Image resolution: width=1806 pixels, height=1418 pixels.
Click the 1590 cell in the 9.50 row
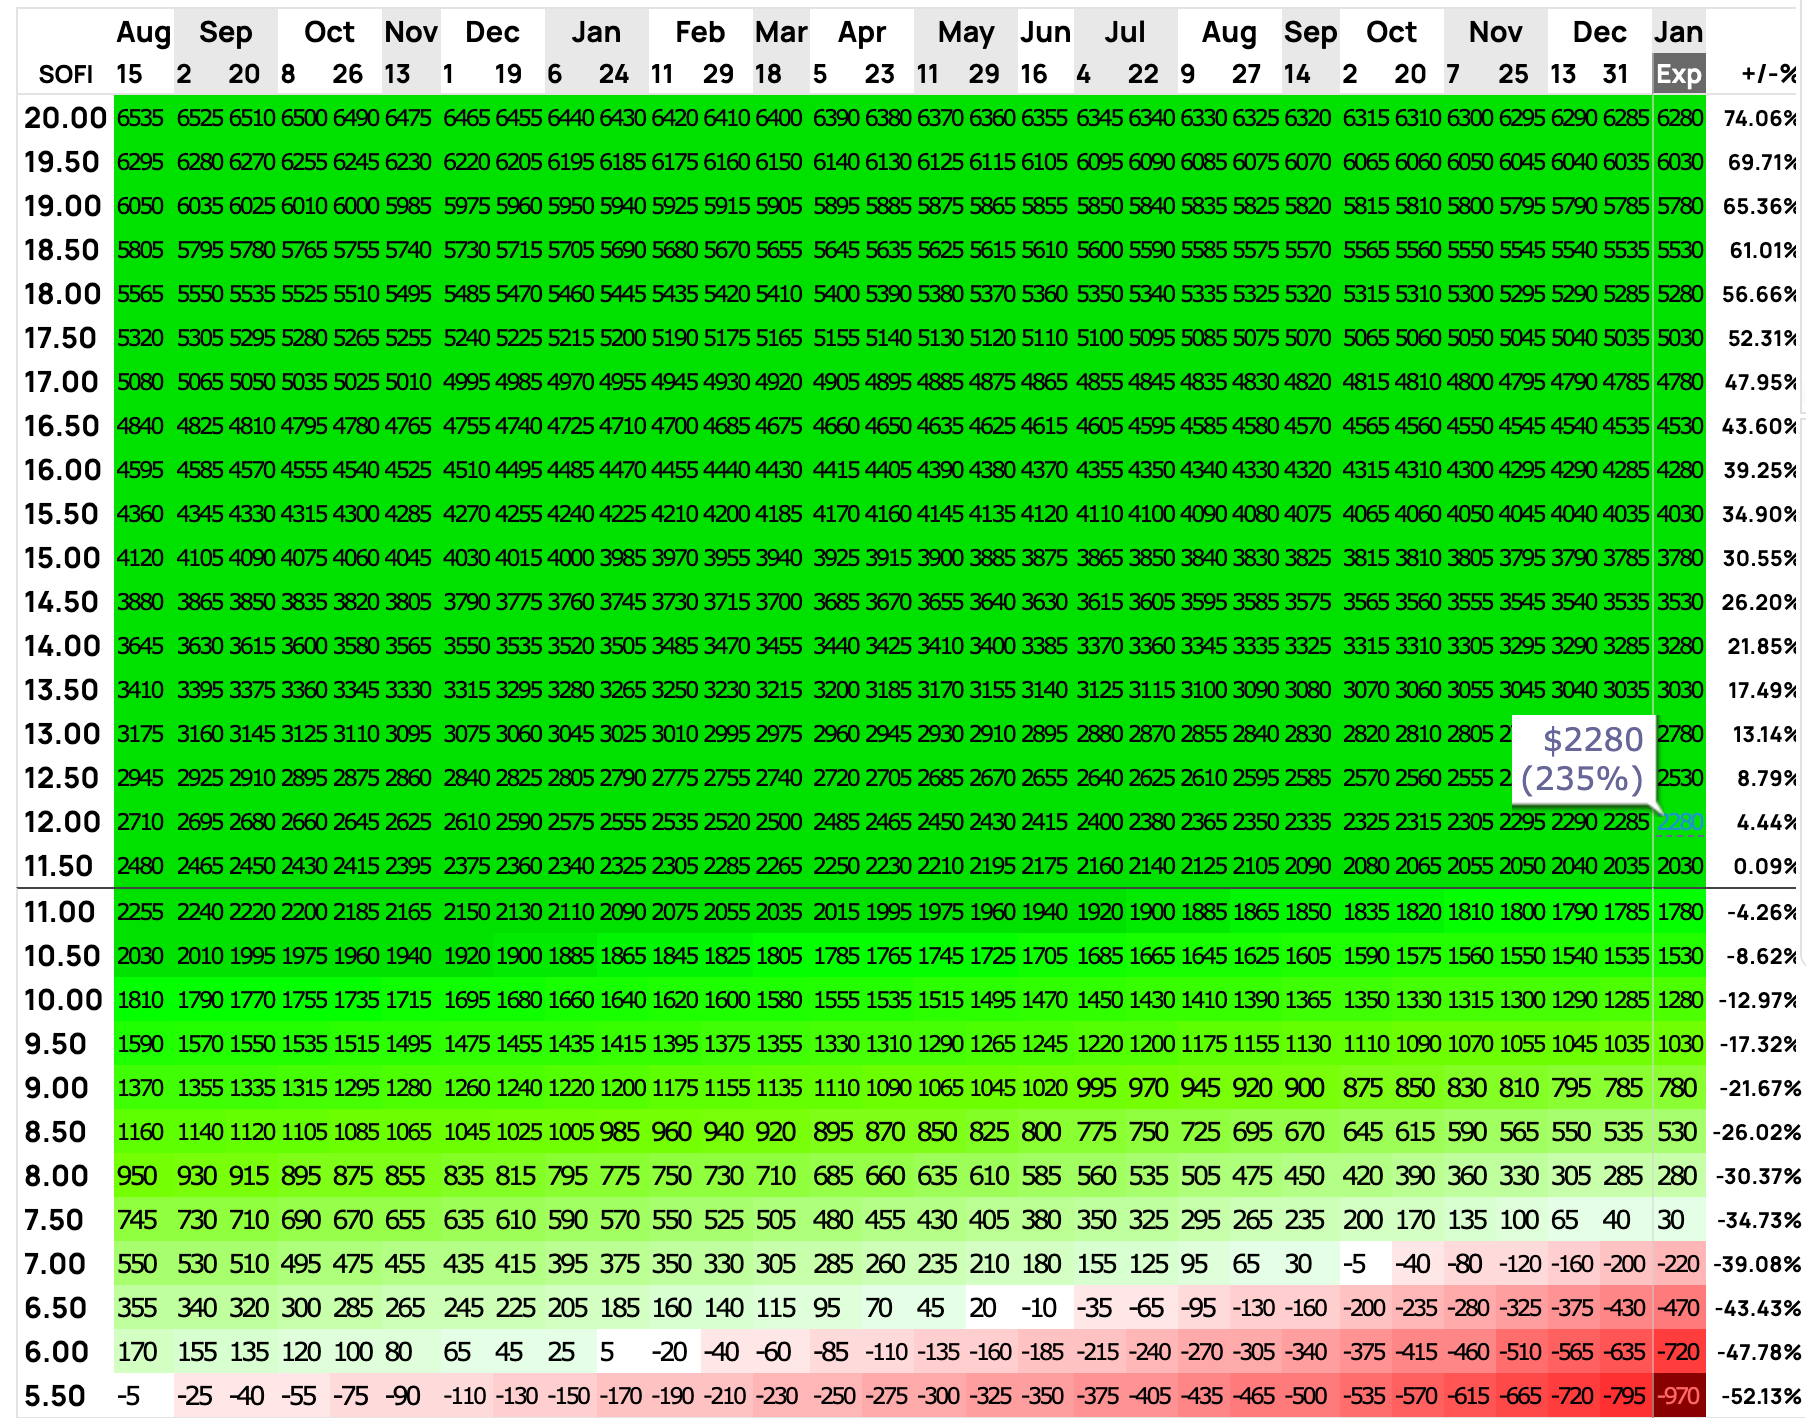click(x=140, y=1044)
